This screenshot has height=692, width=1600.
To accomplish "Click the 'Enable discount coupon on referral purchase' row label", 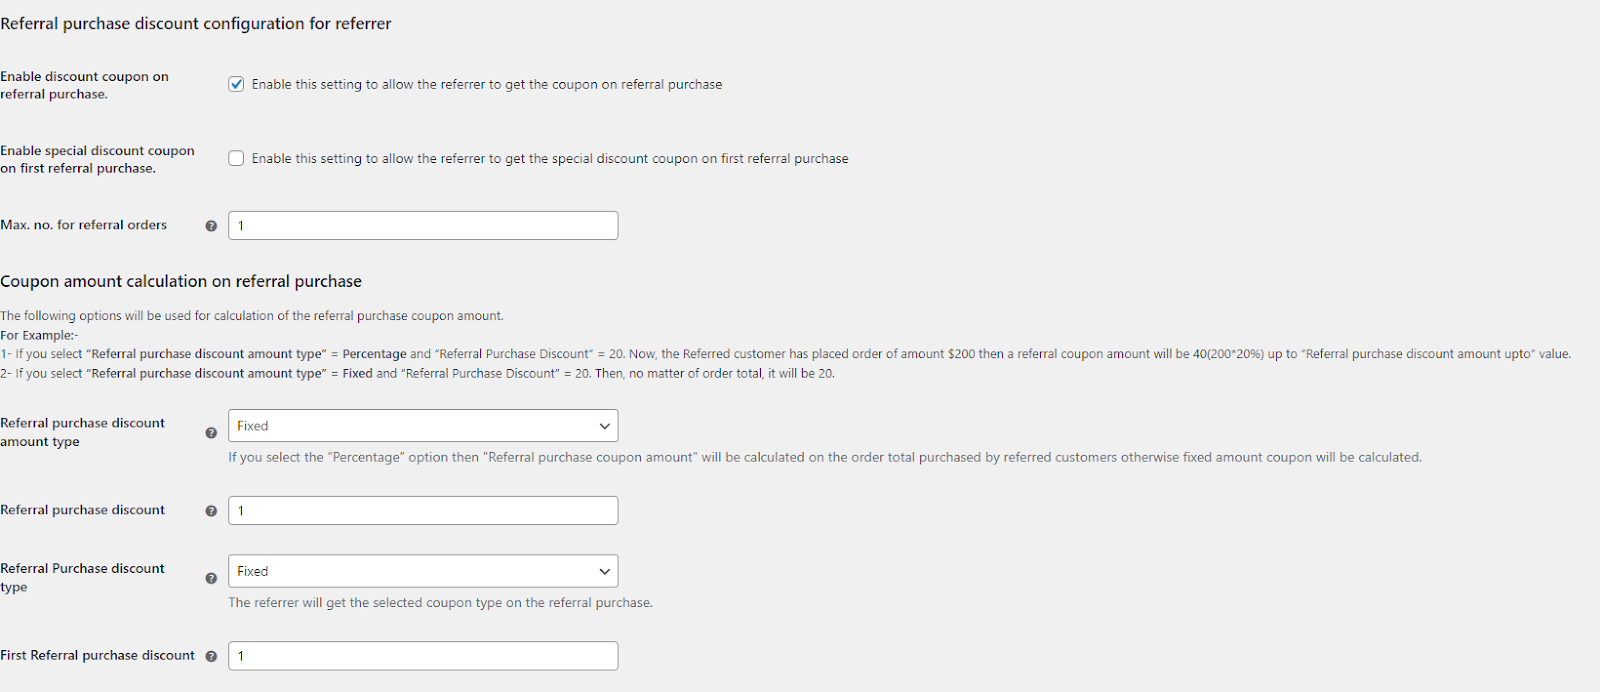I will coord(84,85).
